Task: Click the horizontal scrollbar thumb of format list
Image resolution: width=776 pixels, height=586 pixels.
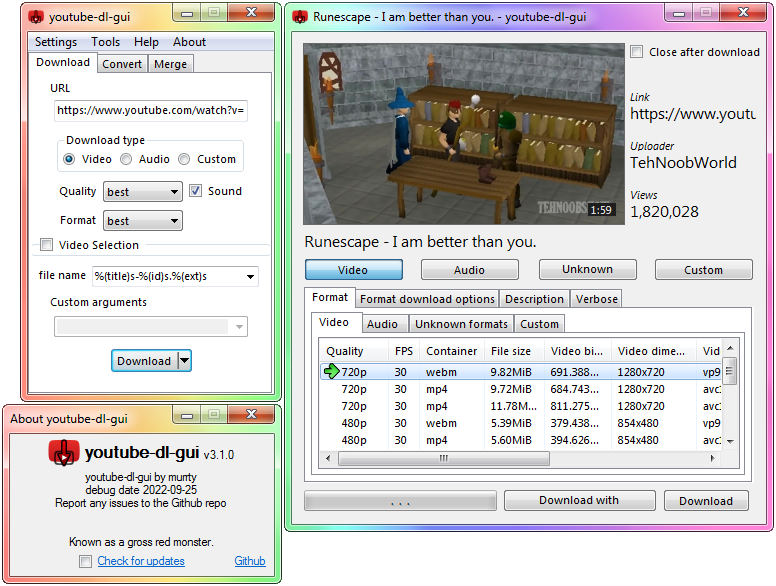Action: click(443, 459)
